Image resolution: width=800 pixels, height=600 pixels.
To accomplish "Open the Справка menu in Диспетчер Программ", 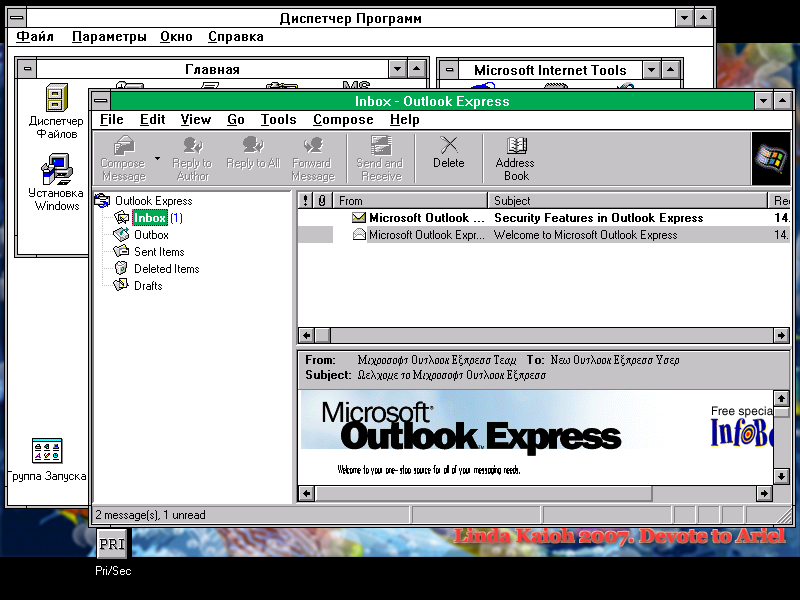I will coord(236,37).
